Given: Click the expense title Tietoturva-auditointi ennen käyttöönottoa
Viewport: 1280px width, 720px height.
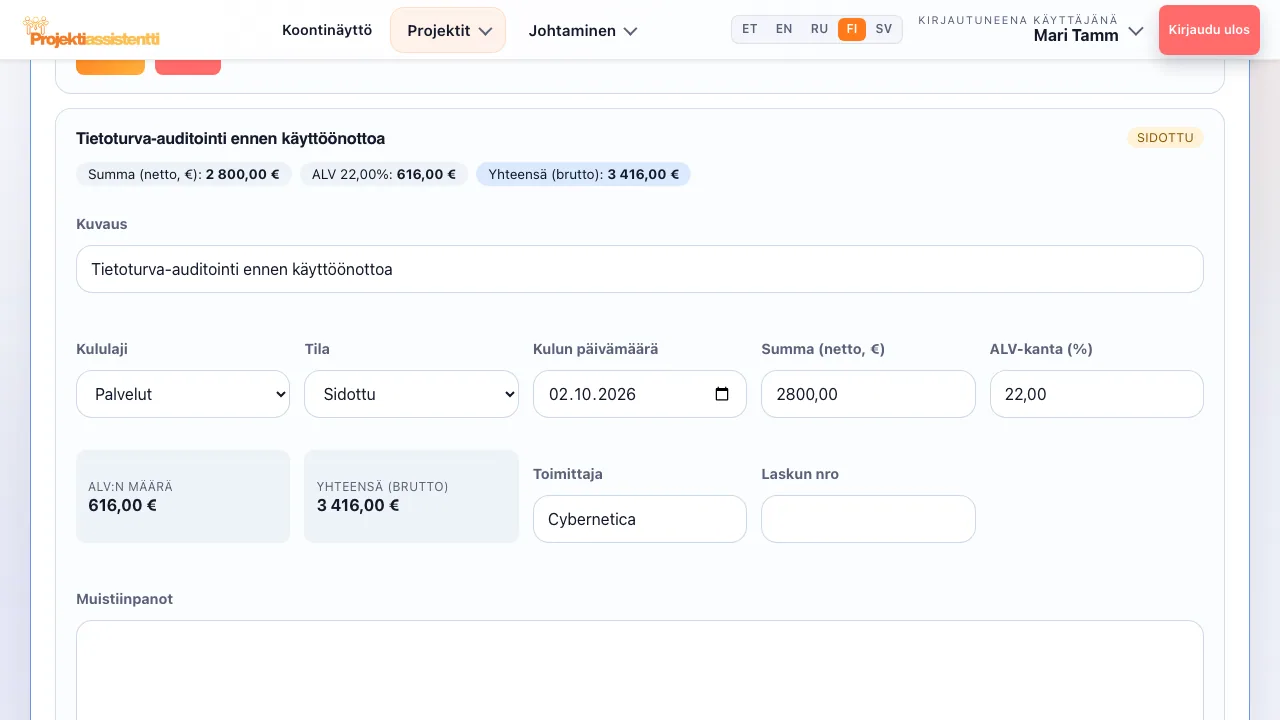Looking at the screenshot, I should [x=230, y=138].
